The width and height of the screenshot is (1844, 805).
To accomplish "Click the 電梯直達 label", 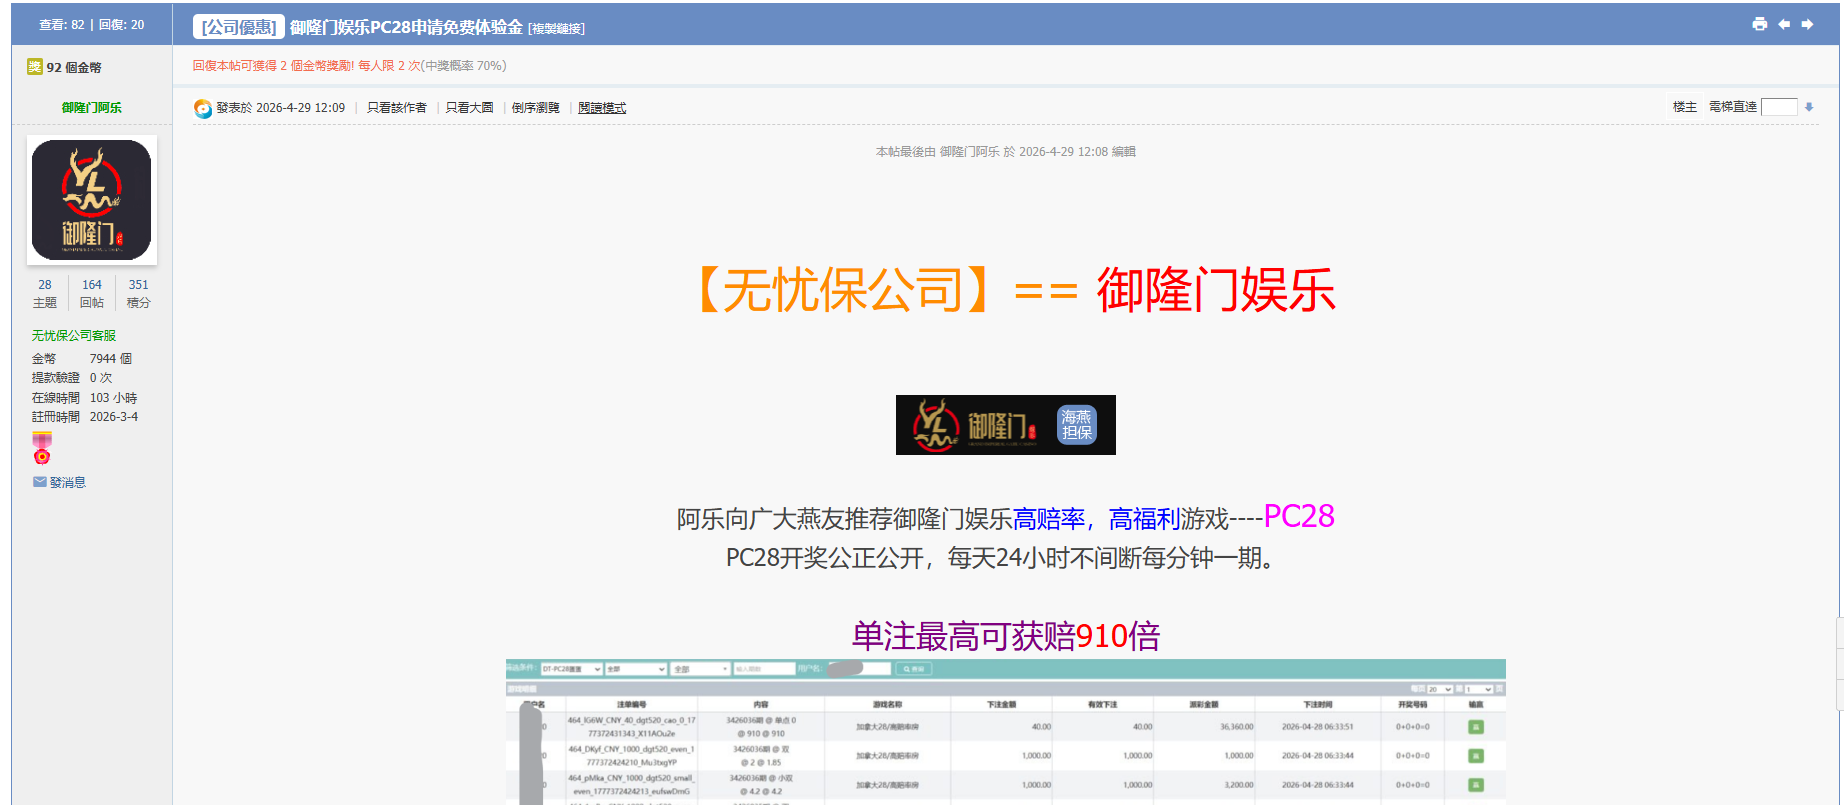I will tap(1733, 107).
